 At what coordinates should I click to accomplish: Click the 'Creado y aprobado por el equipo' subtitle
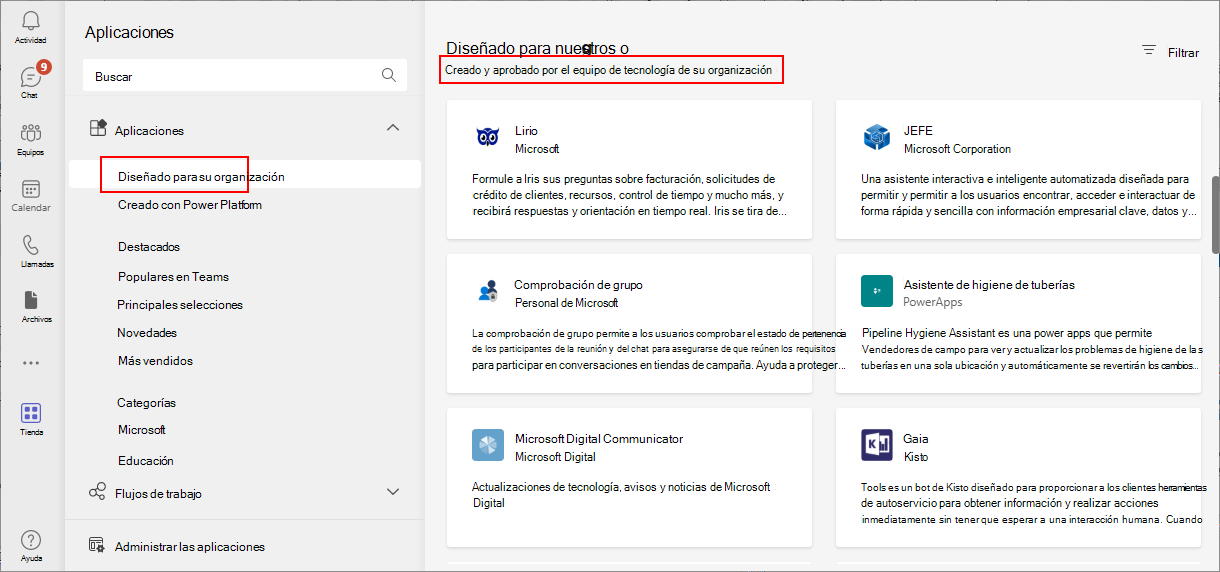(609, 70)
